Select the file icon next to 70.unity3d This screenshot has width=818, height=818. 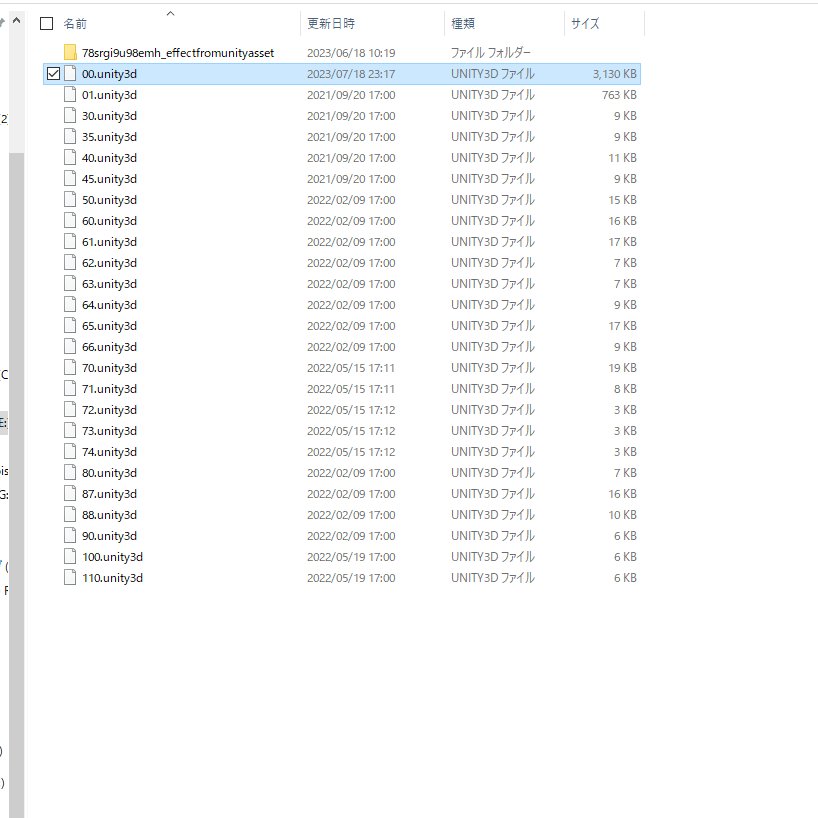click(x=70, y=368)
